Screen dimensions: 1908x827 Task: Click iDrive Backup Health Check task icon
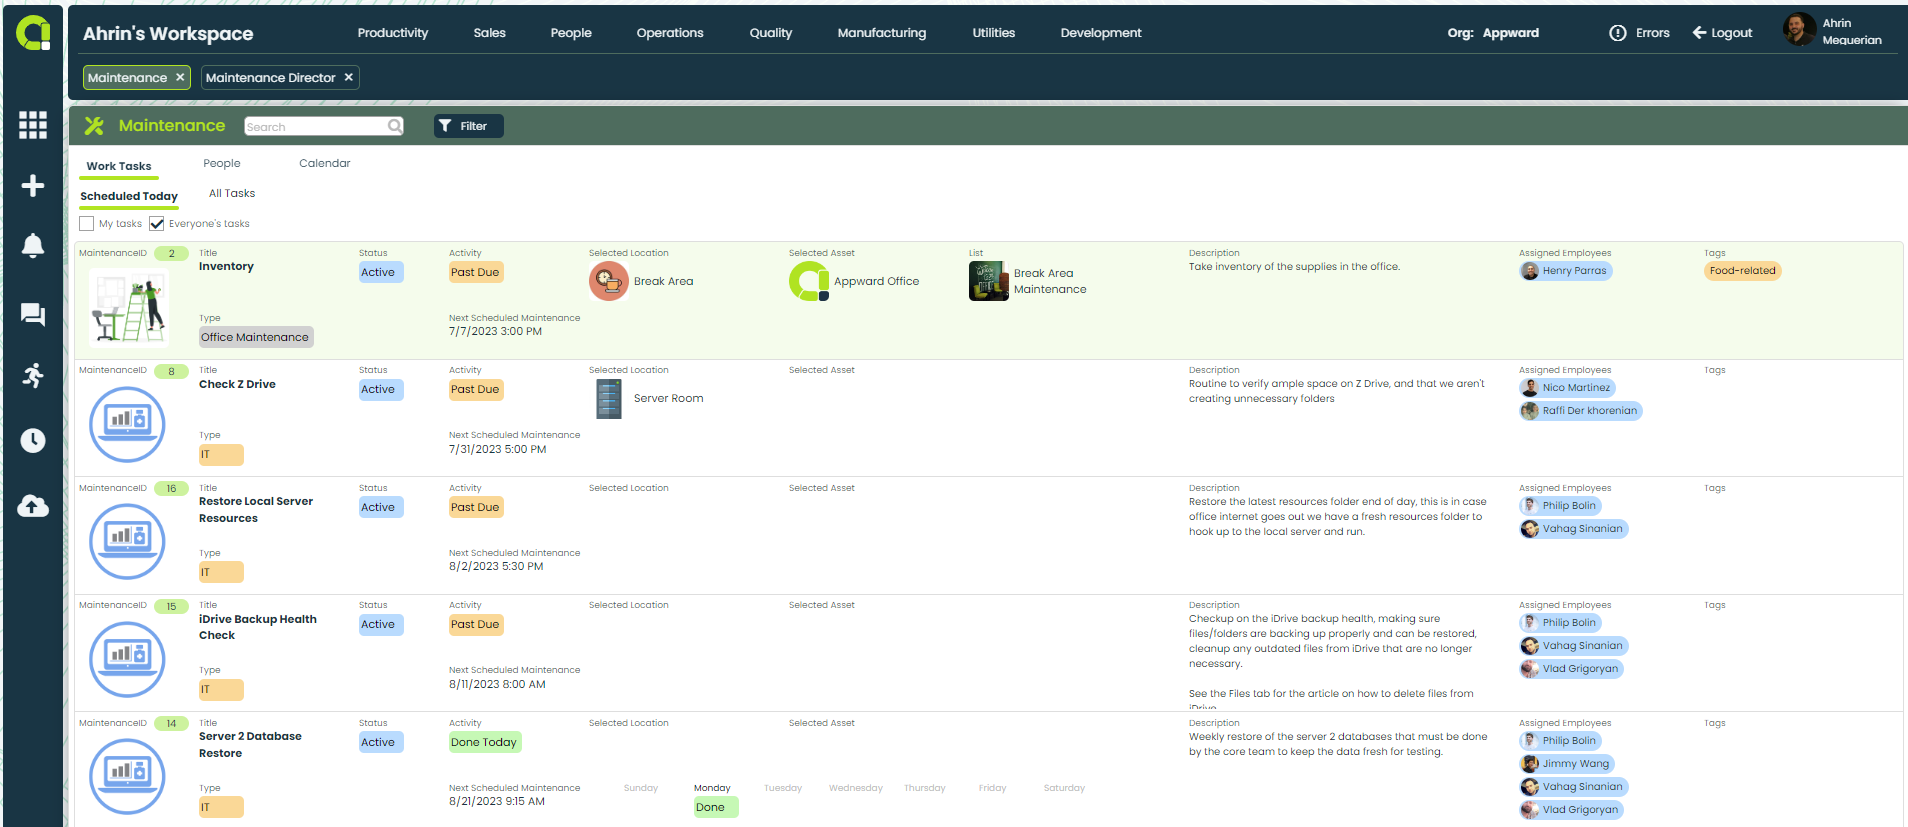pyautogui.click(x=127, y=659)
